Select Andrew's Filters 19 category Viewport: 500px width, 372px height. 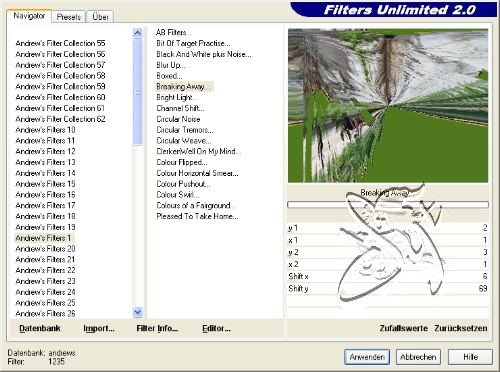pos(45,227)
